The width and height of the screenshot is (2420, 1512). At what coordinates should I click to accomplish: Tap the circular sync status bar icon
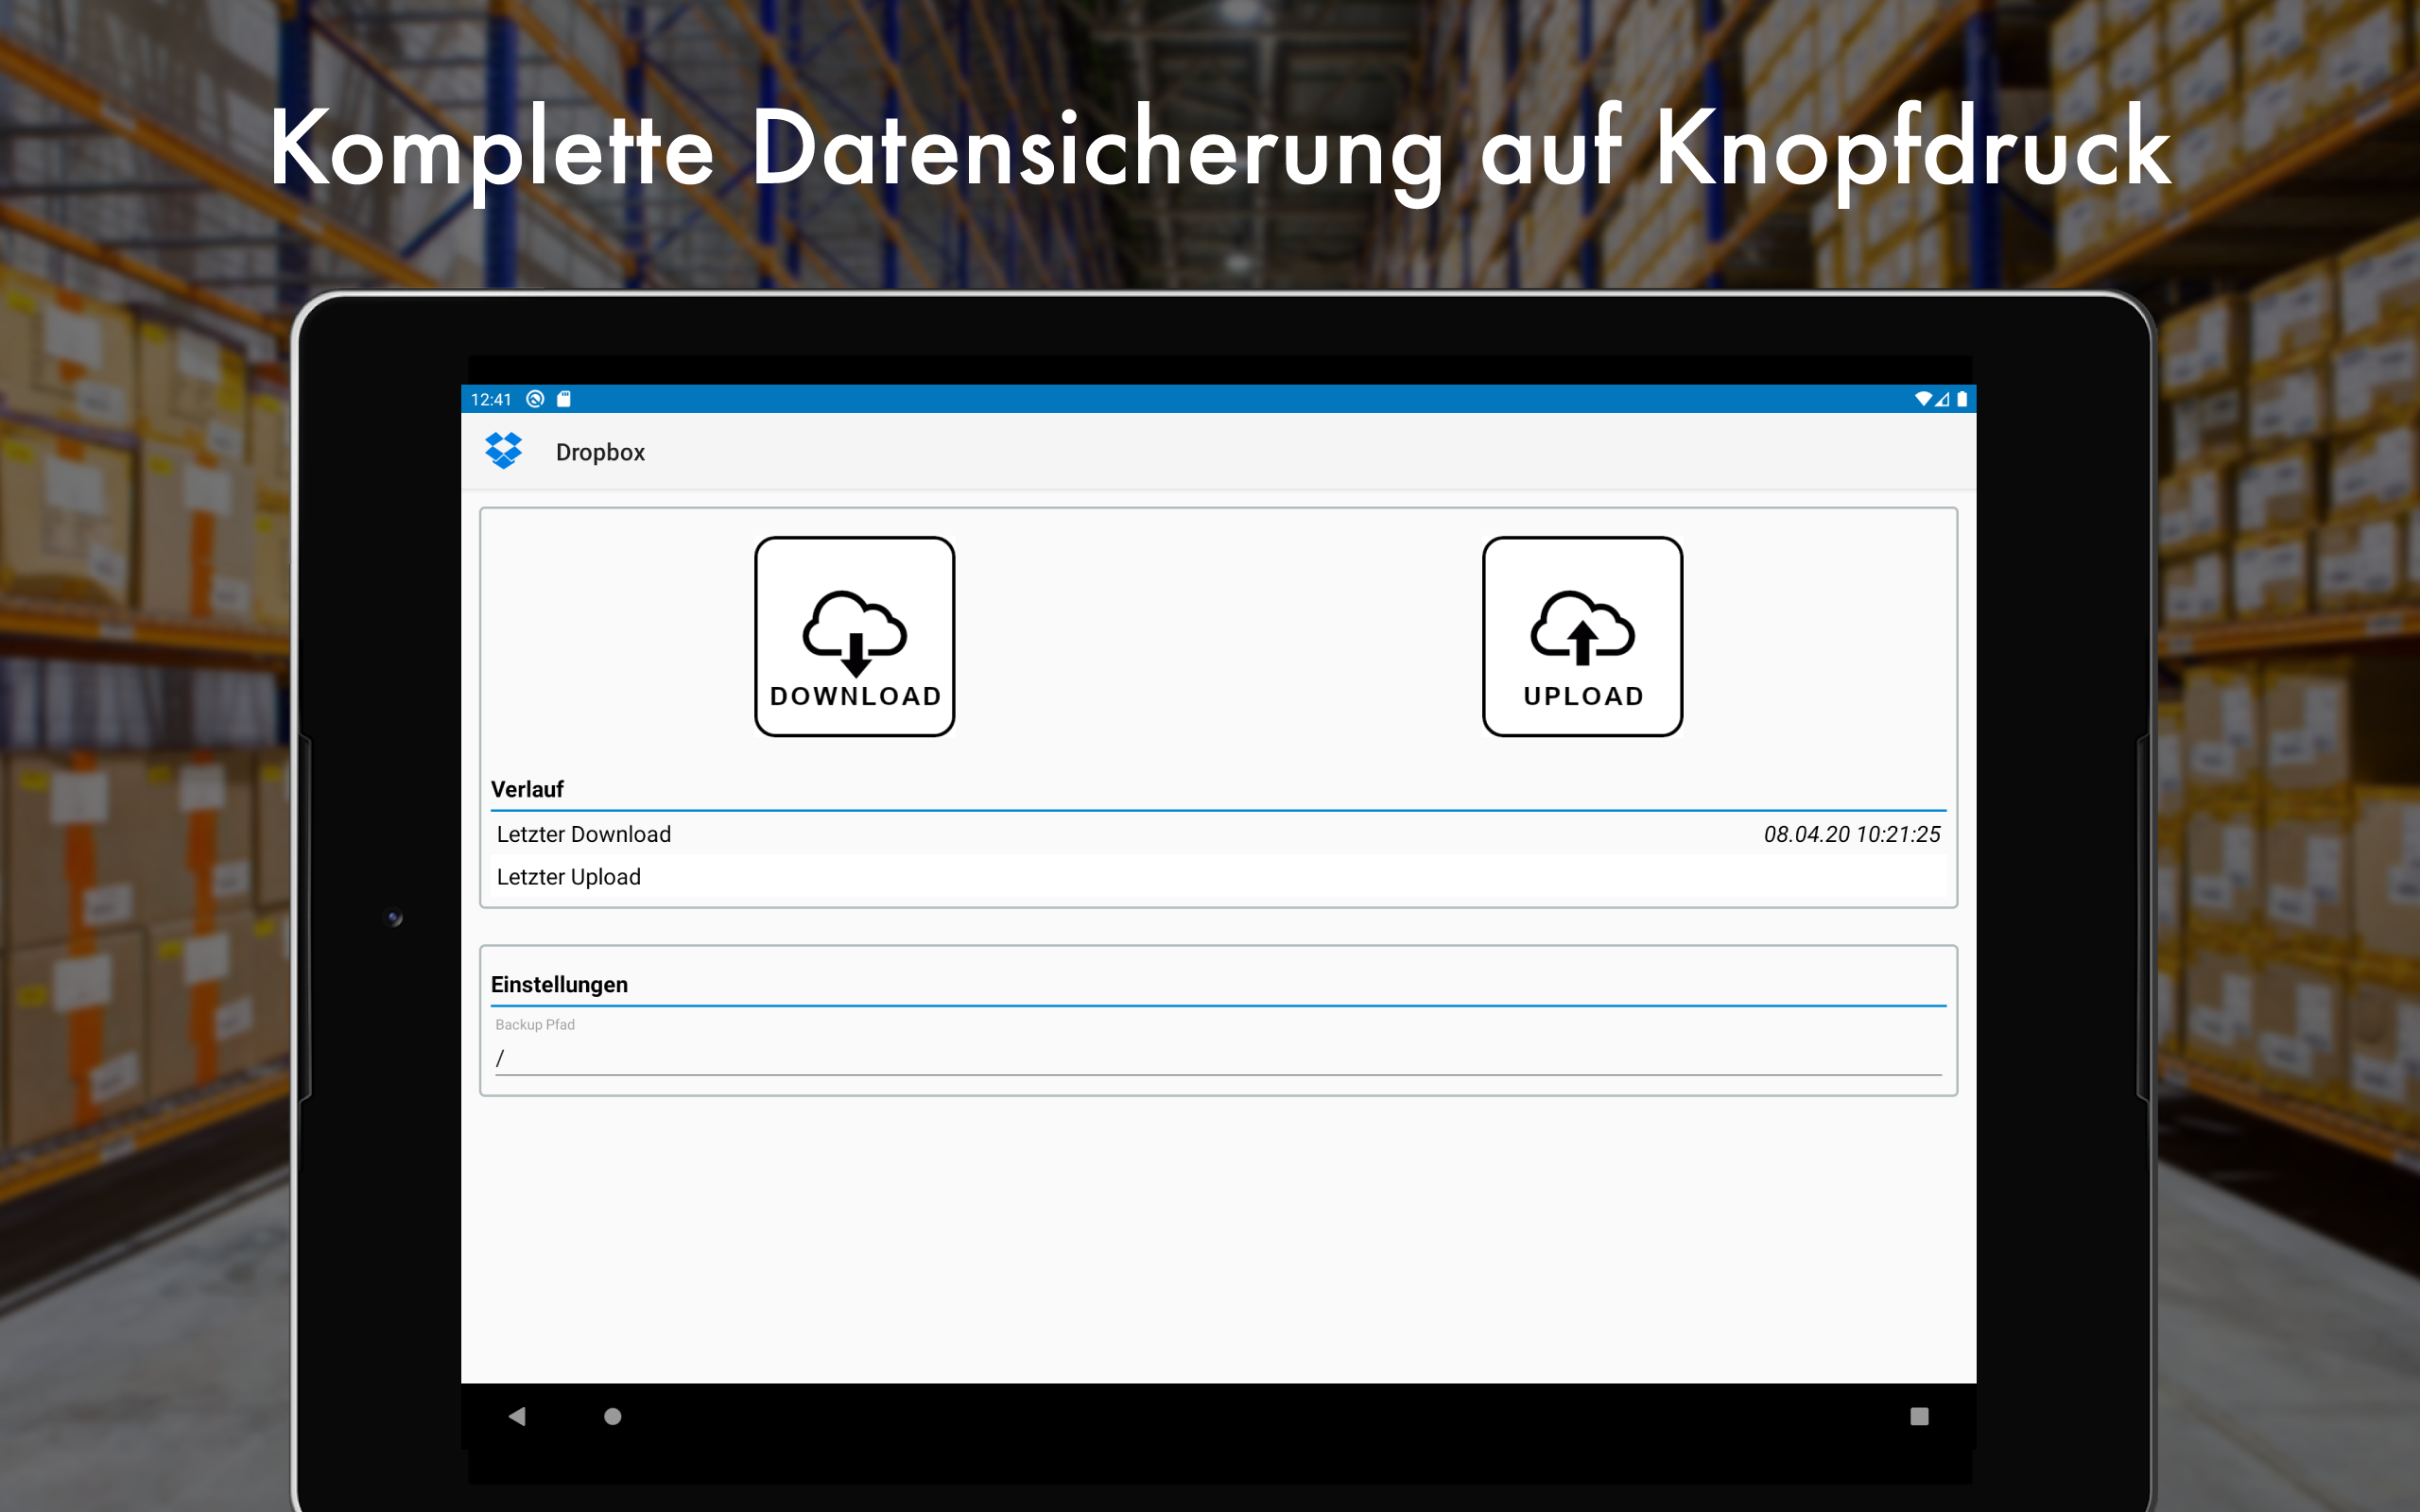[535, 399]
